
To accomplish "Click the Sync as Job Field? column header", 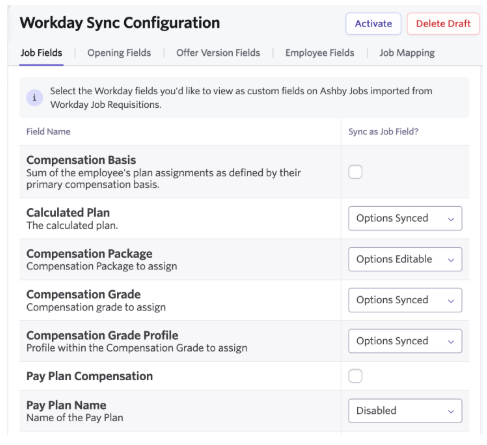I will tap(383, 132).
